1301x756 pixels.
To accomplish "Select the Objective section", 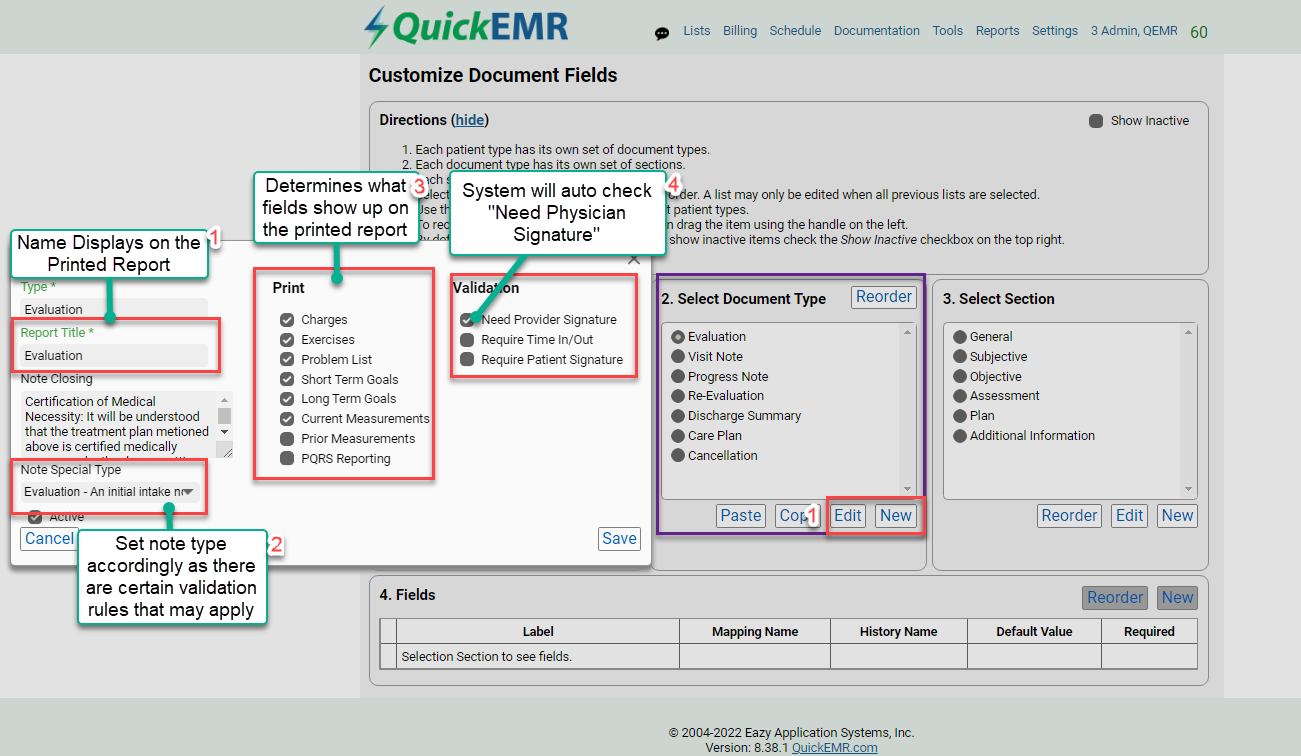I will click(960, 377).
